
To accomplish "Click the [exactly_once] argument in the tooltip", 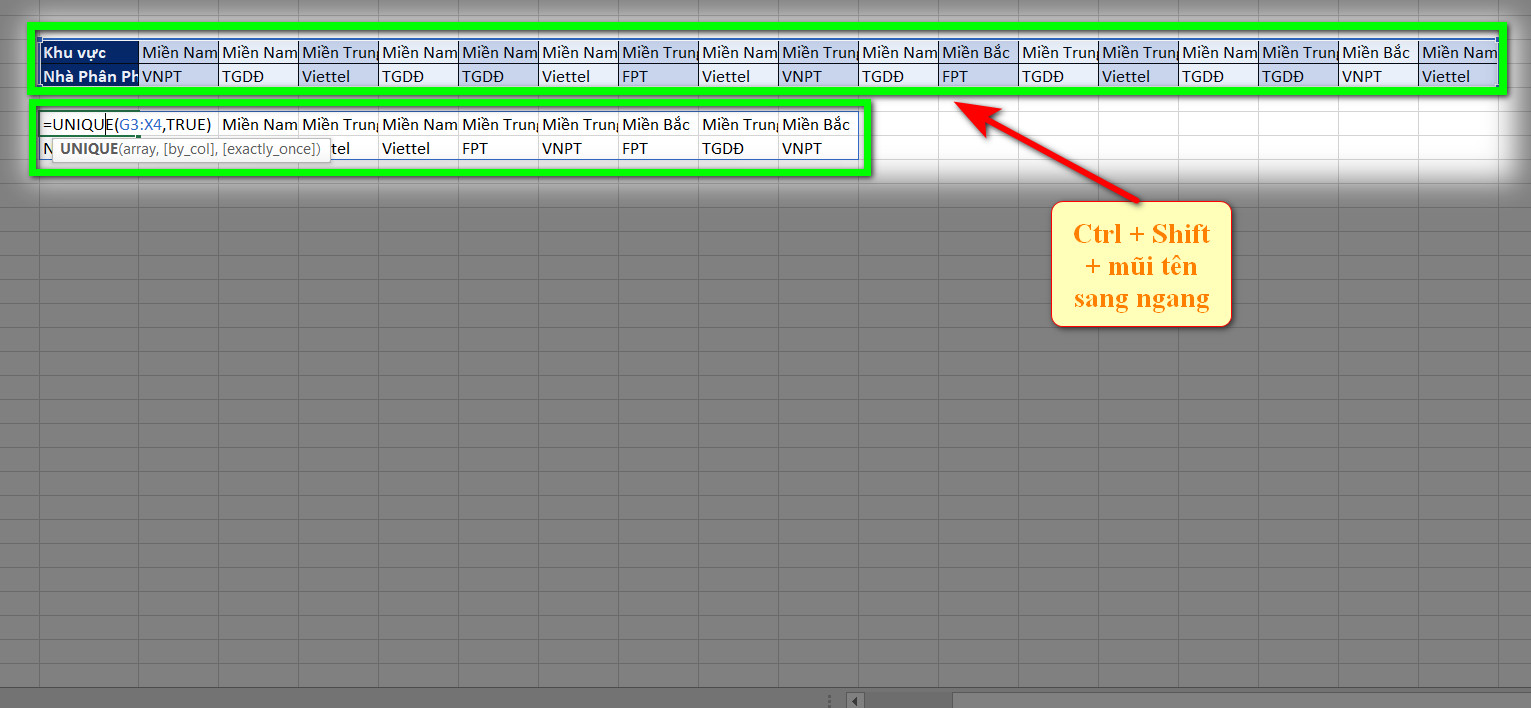I will pyautogui.click(x=270, y=148).
